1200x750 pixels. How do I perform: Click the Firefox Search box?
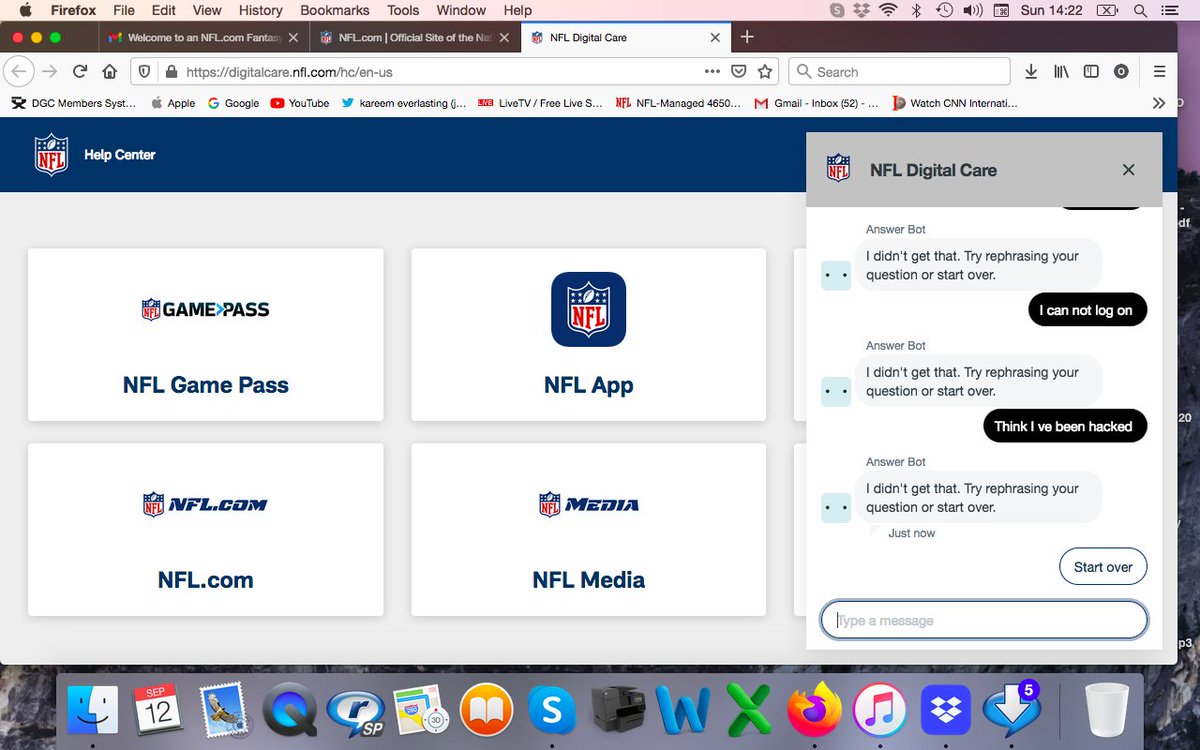(x=900, y=72)
